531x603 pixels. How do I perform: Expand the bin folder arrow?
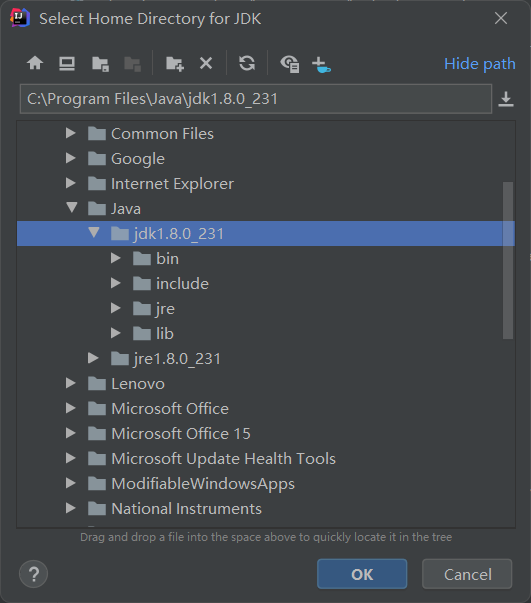click(x=116, y=258)
